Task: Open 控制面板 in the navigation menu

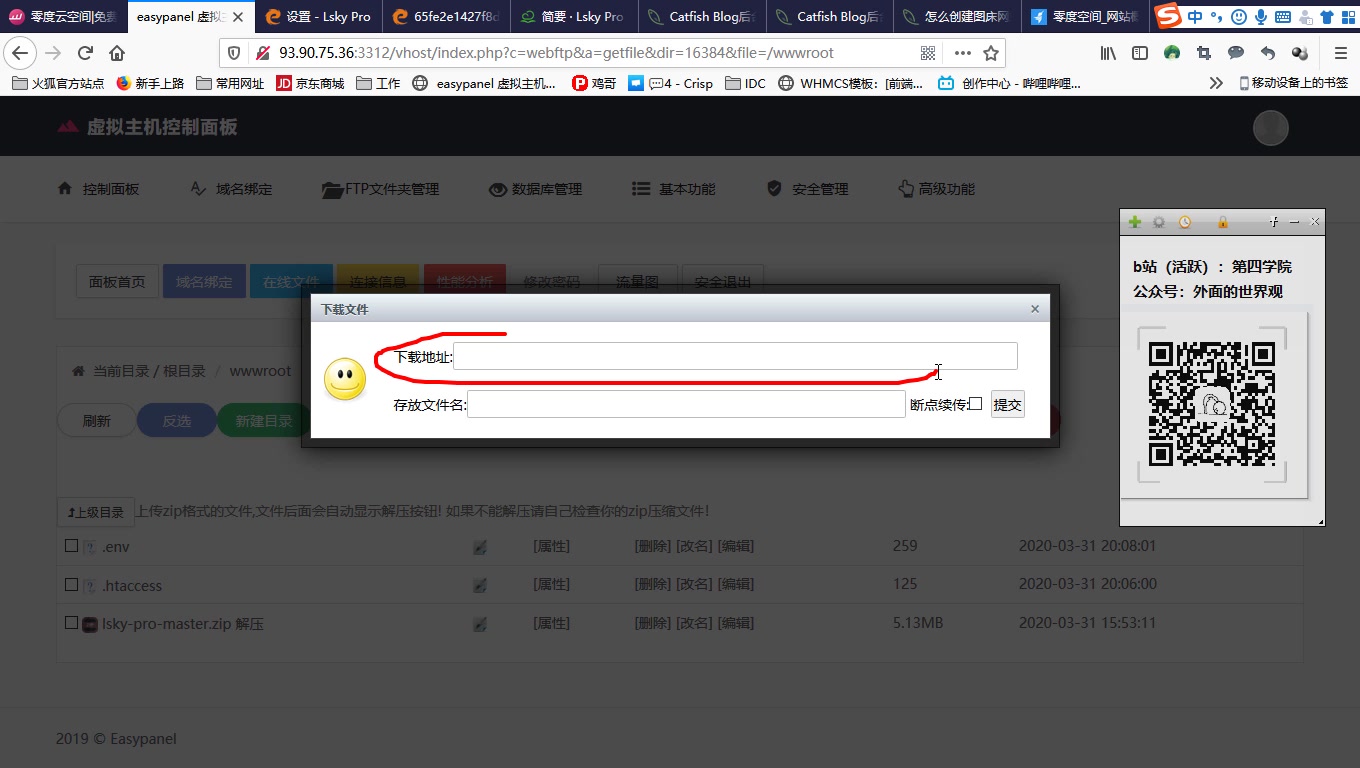Action: (99, 189)
